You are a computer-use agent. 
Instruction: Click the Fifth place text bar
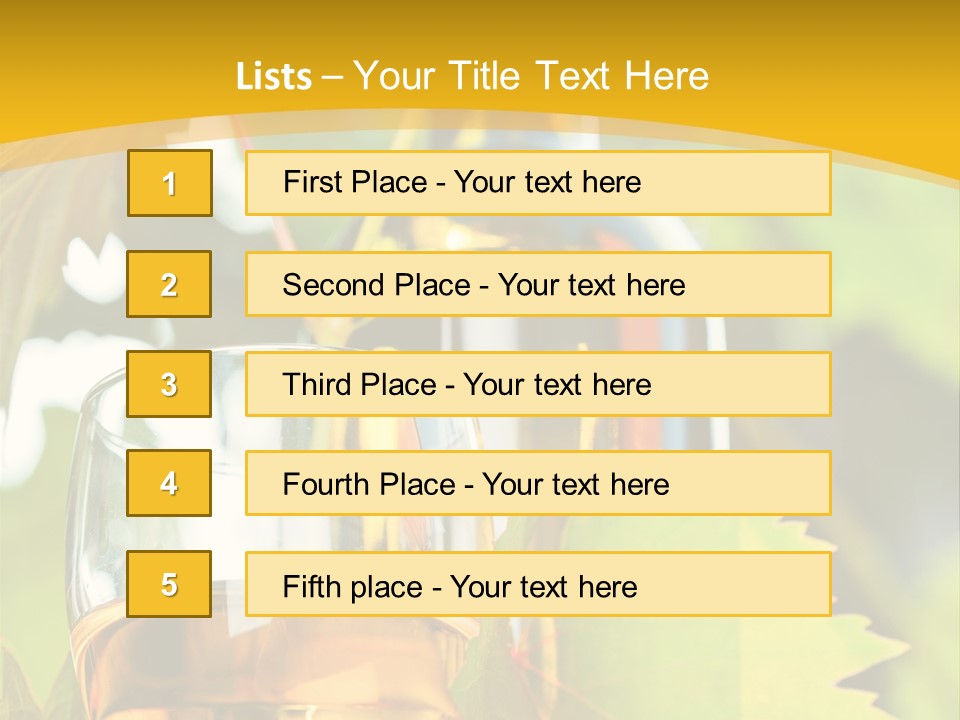[538, 585]
